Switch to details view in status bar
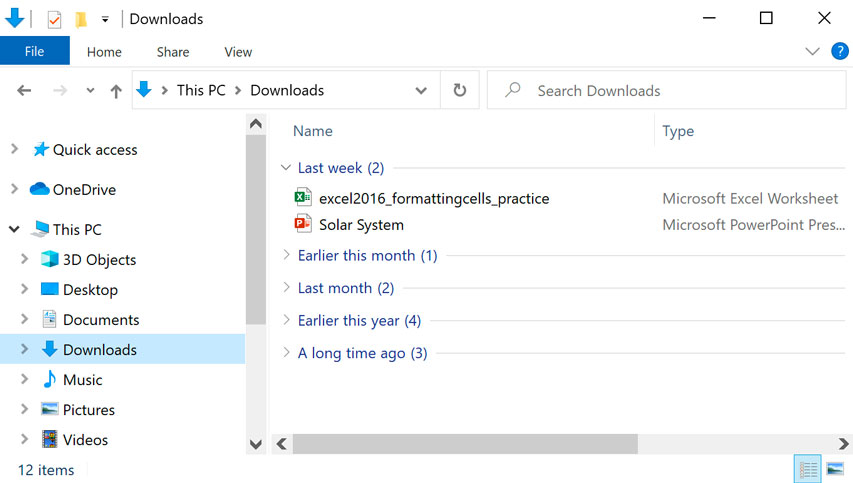Viewport: 853px width, 483px height. click(807, 468)
